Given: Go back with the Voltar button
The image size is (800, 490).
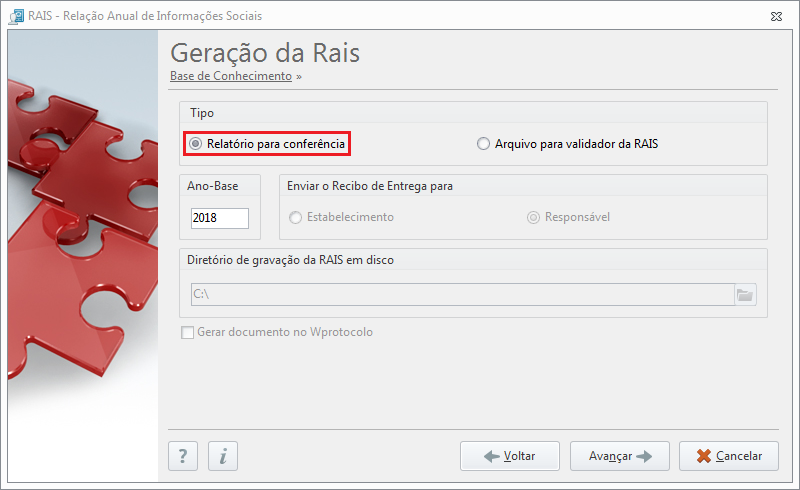Looking at the screenshot, I should (x=510, y=456).
